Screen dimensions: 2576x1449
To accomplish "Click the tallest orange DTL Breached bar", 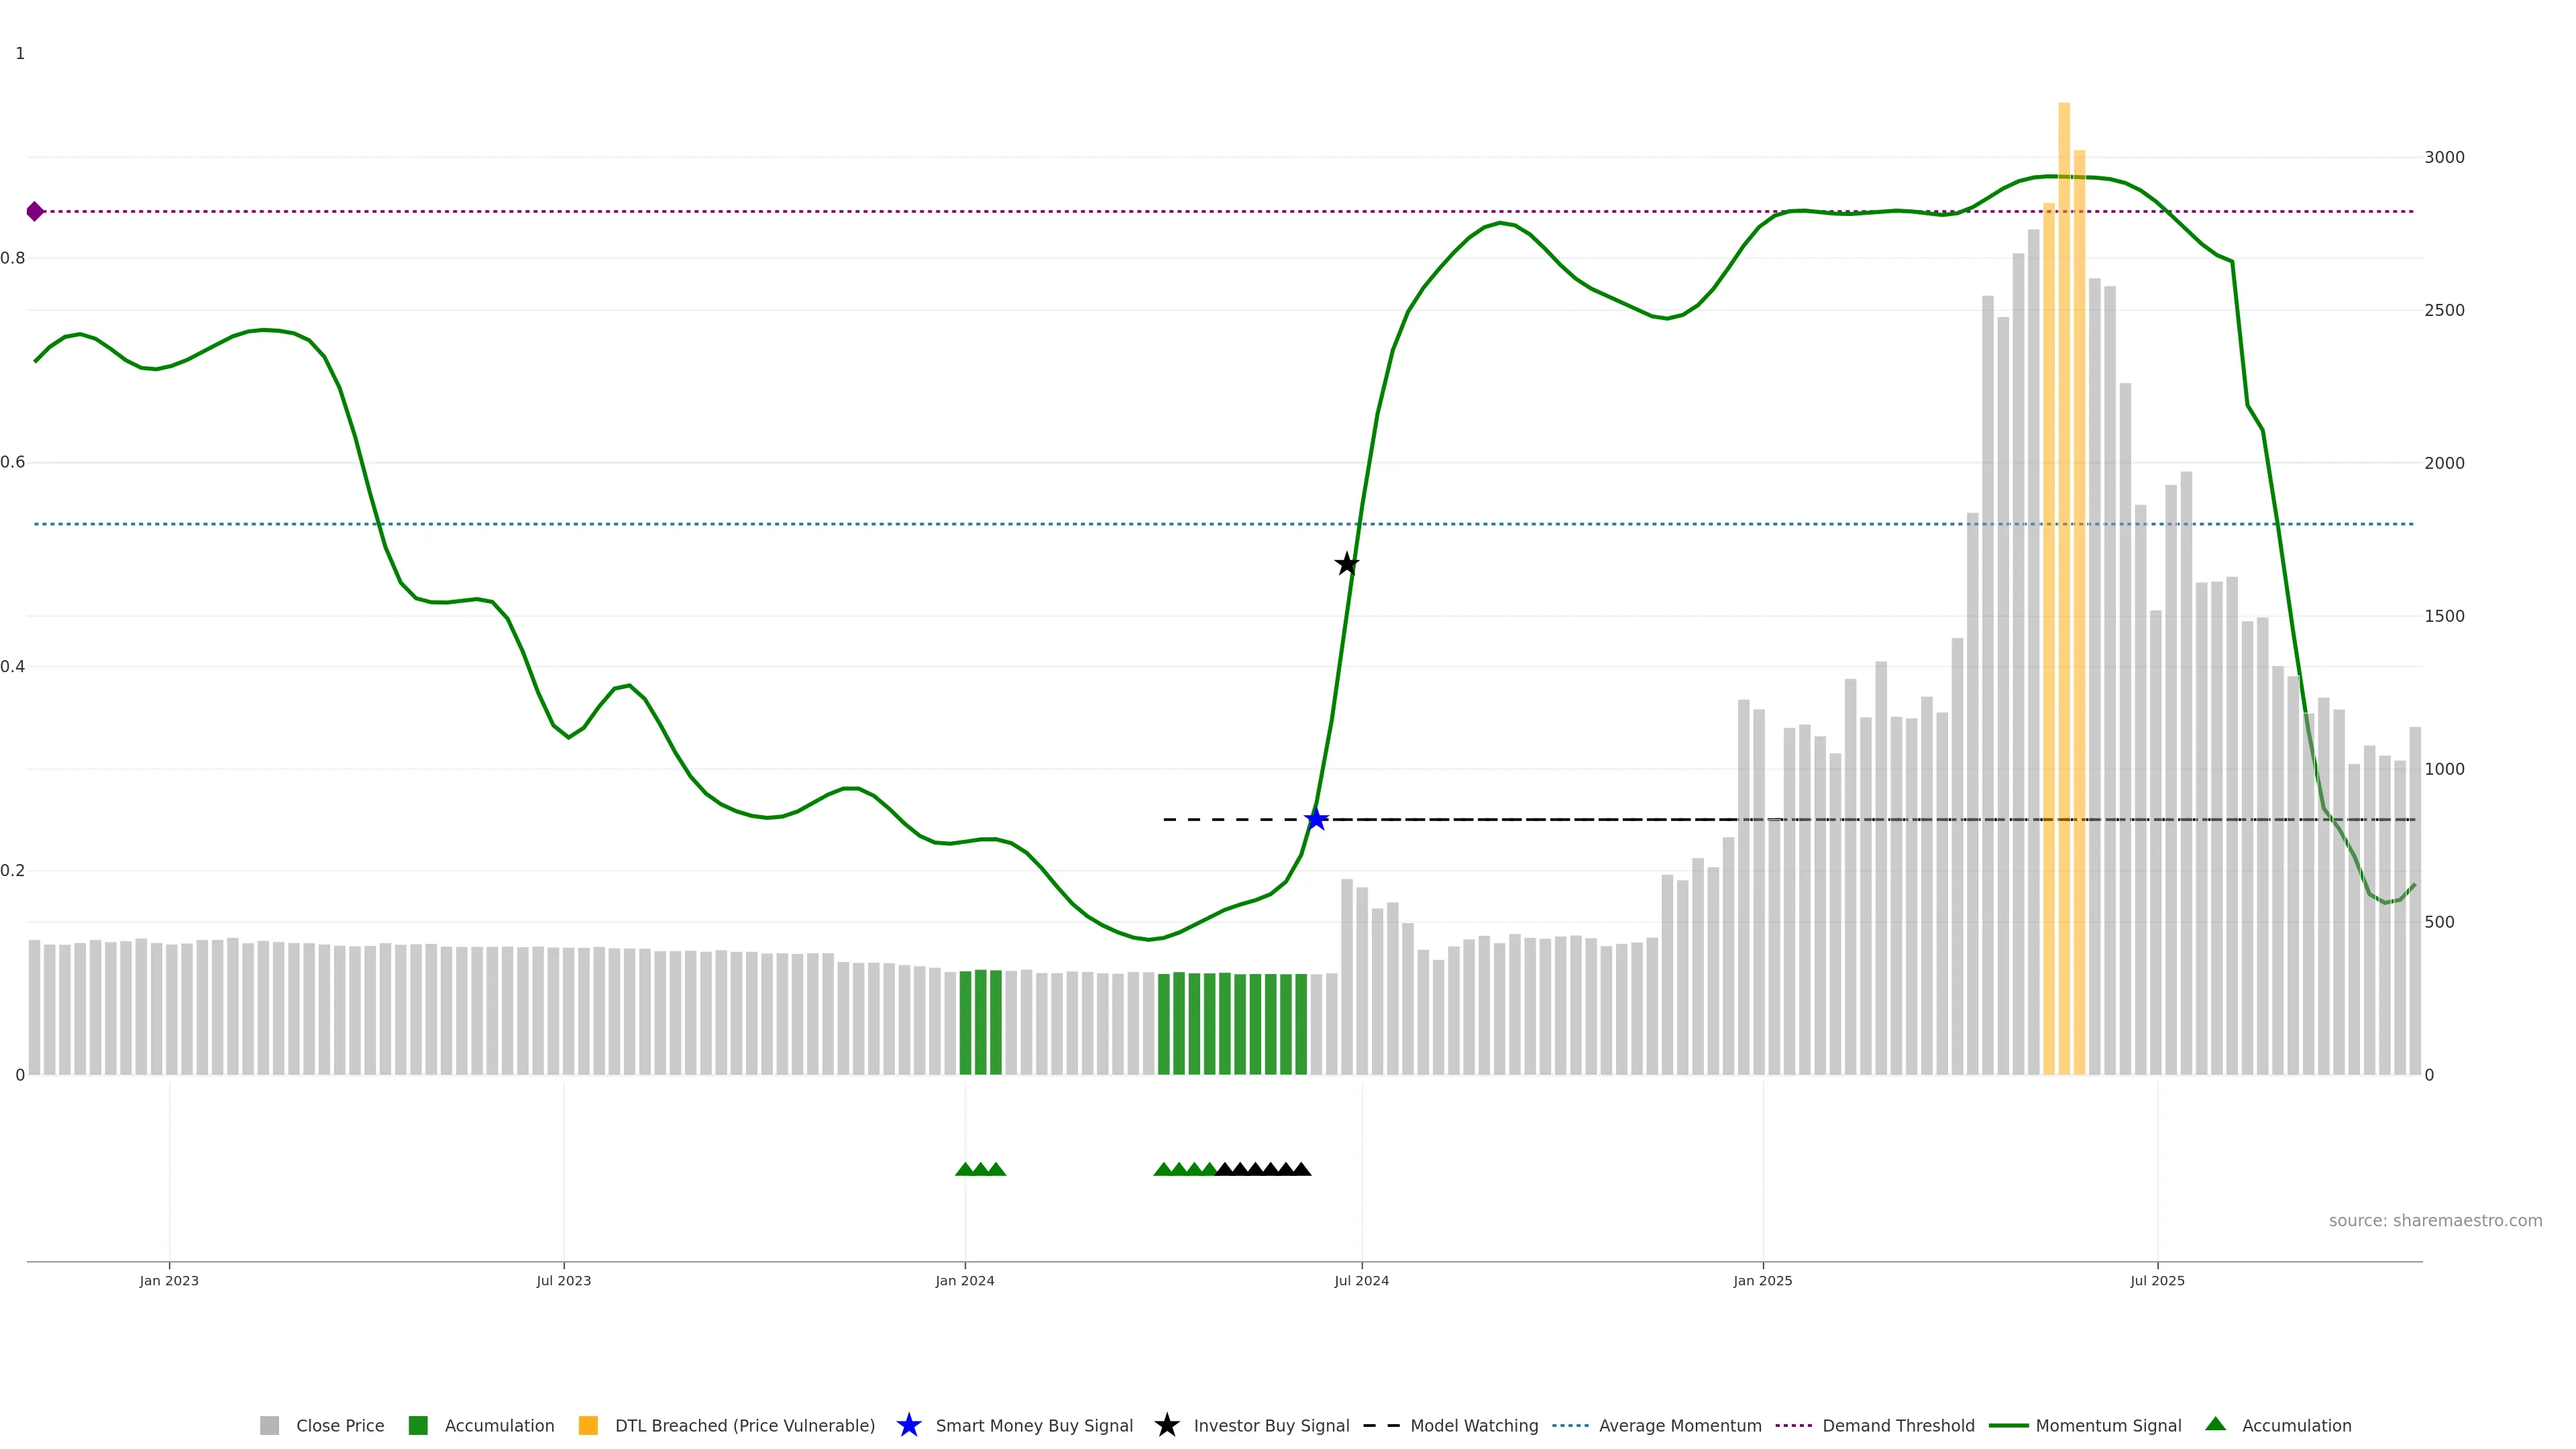I will pyautogui.click(x=2064, y=600).
